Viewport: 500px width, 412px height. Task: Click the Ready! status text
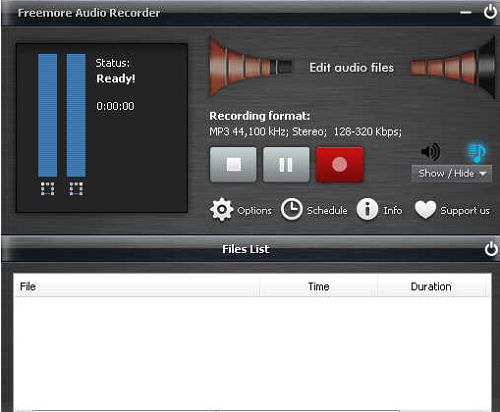pos(116,79)
